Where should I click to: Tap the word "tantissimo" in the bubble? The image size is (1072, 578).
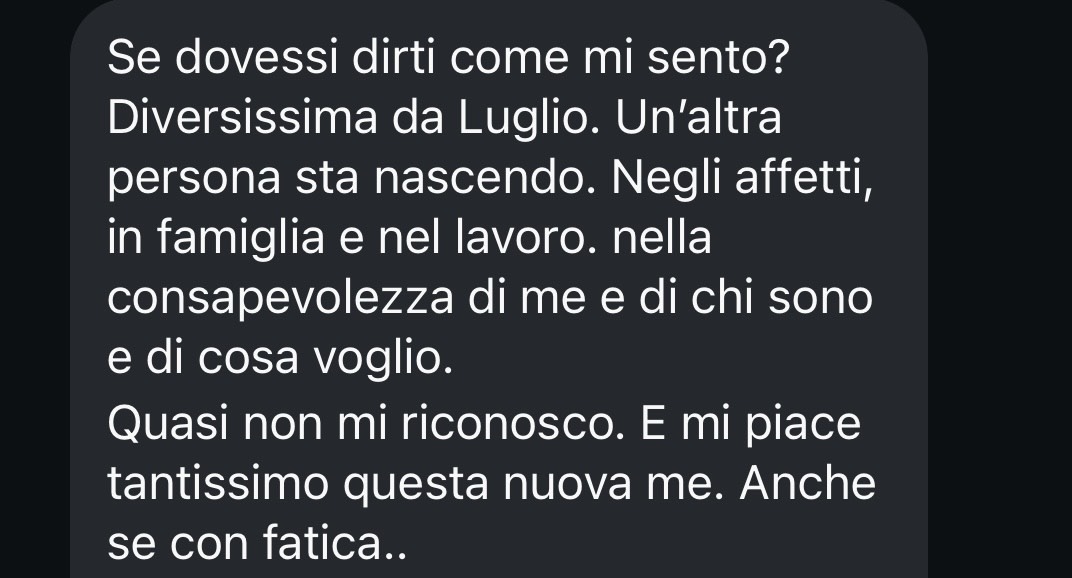click(218, 484)
